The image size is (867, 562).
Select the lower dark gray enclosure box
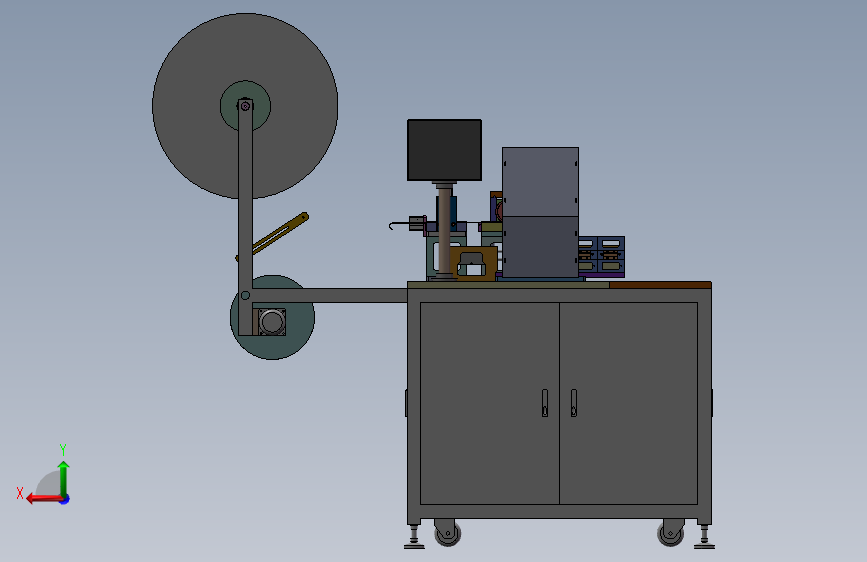(x=540, y=247)
